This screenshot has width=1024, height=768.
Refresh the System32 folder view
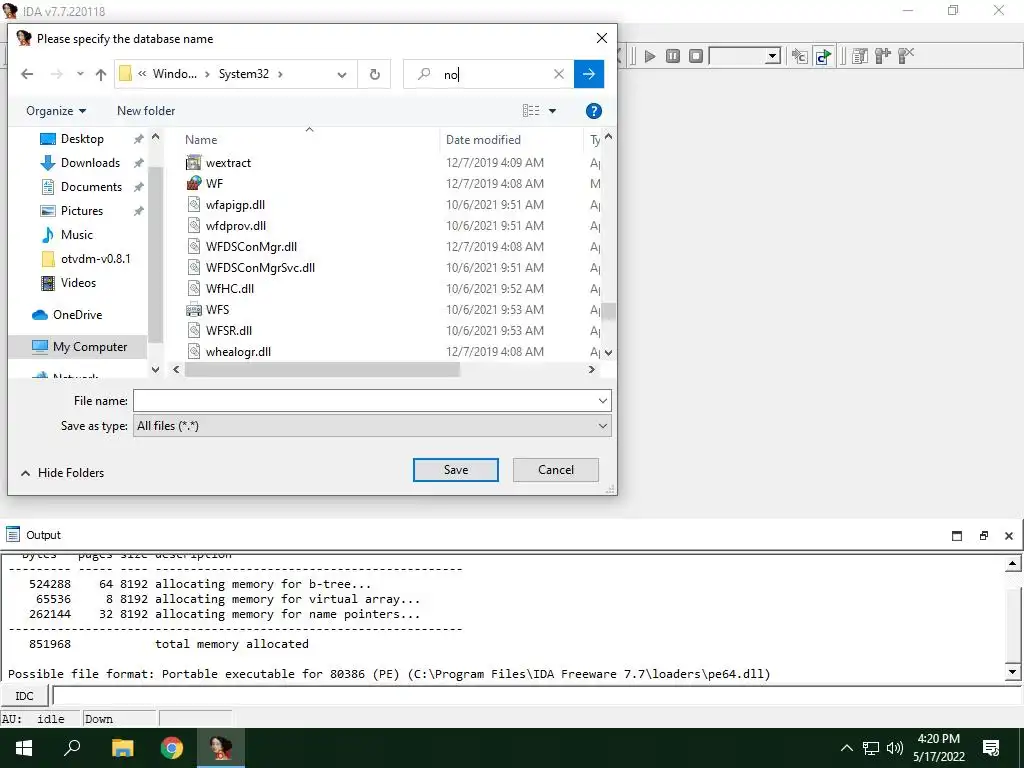(x=374, y=74)
